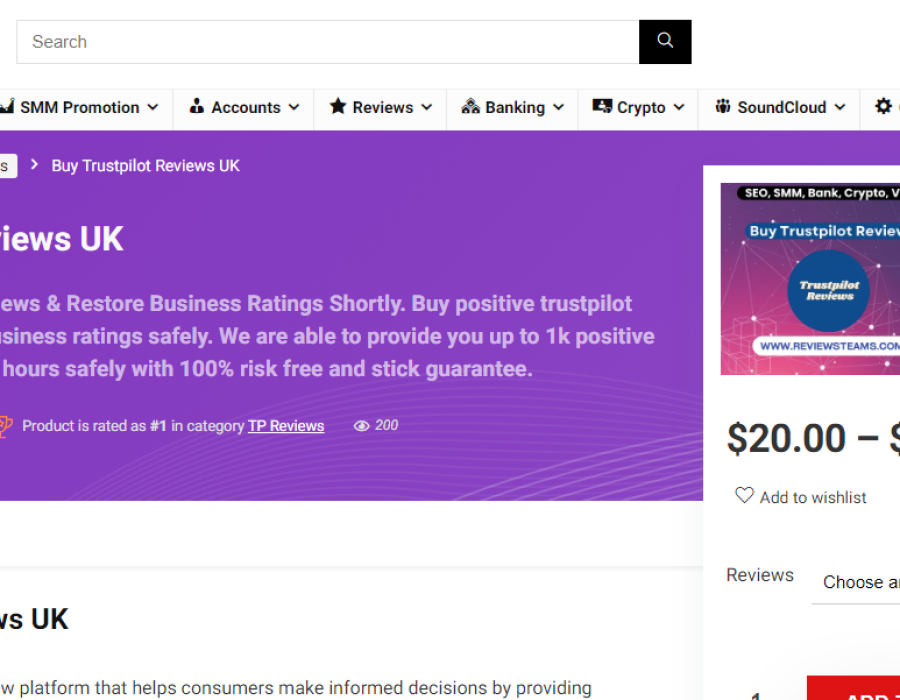Click the star icon beside Reviews menu
The width and height of the screenshot is (900, 700).
pyautogui.click(x=338, y=107)
